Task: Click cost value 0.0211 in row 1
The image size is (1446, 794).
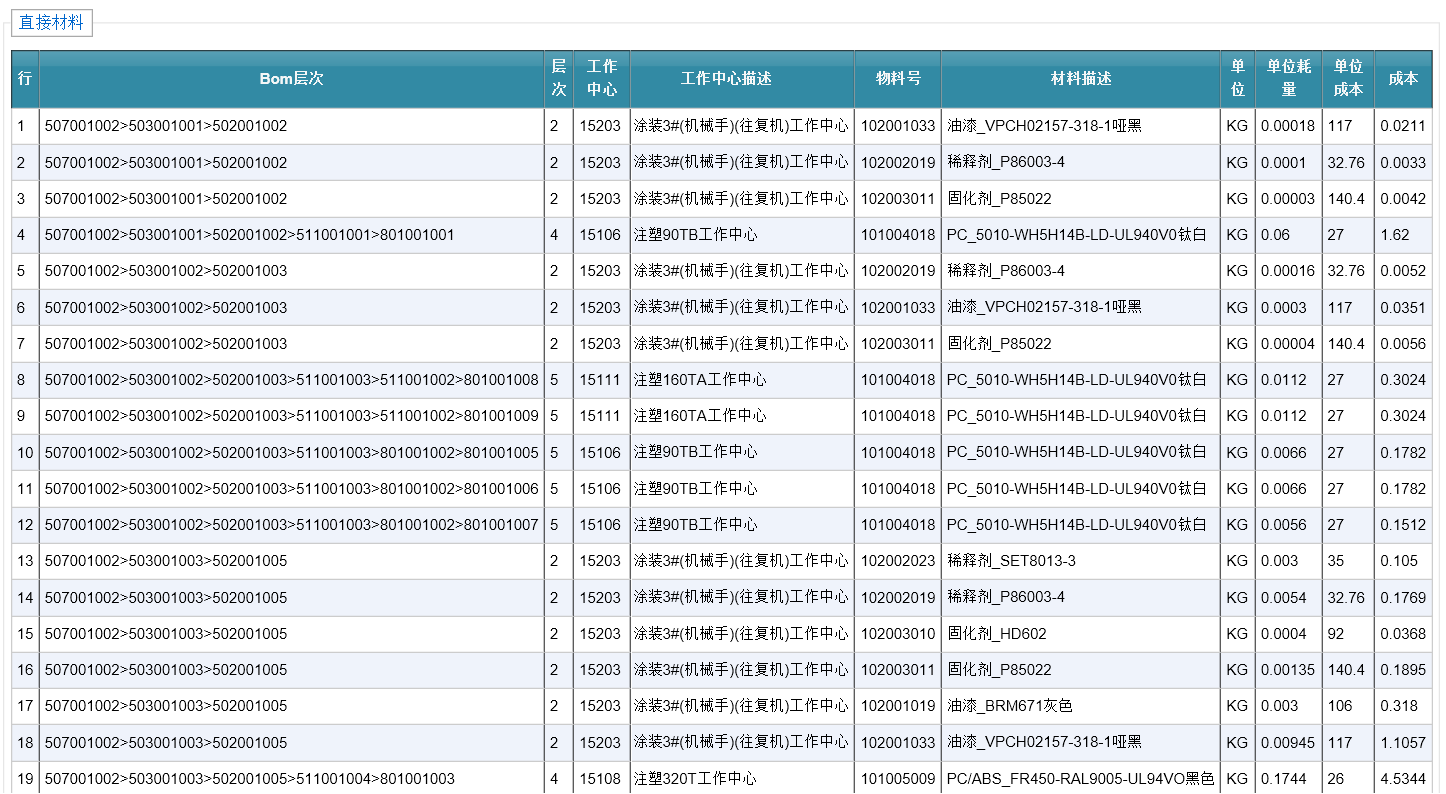Action: click(x=1403, y=126)
